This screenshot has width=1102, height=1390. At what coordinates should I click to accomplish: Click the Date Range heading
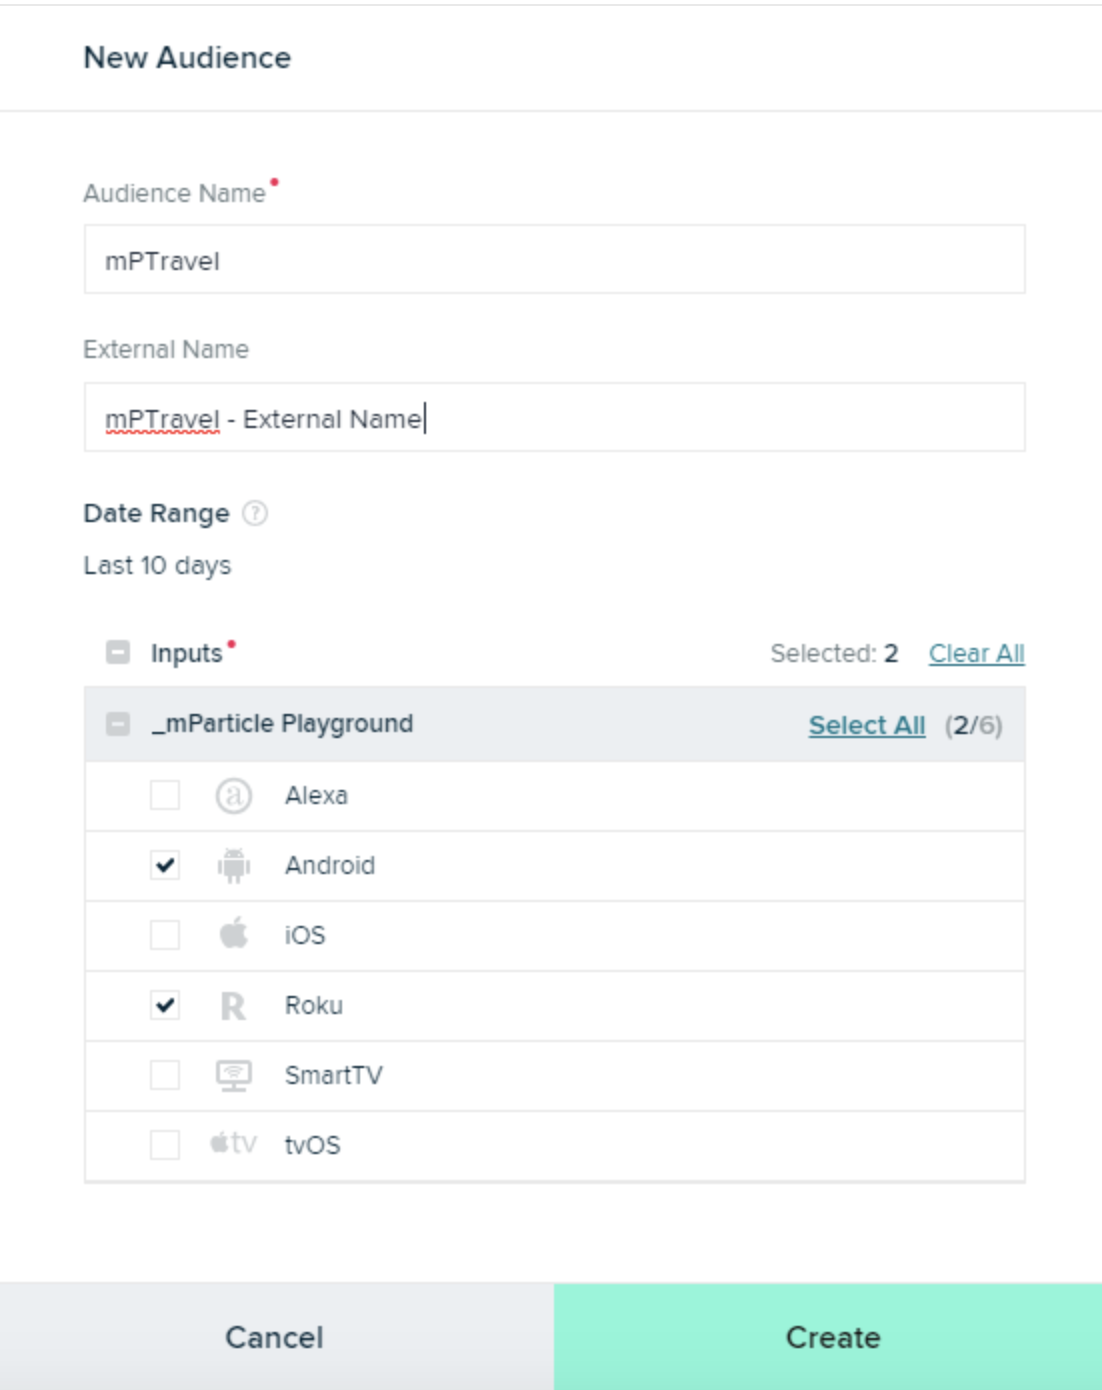[x=157, y=513]
